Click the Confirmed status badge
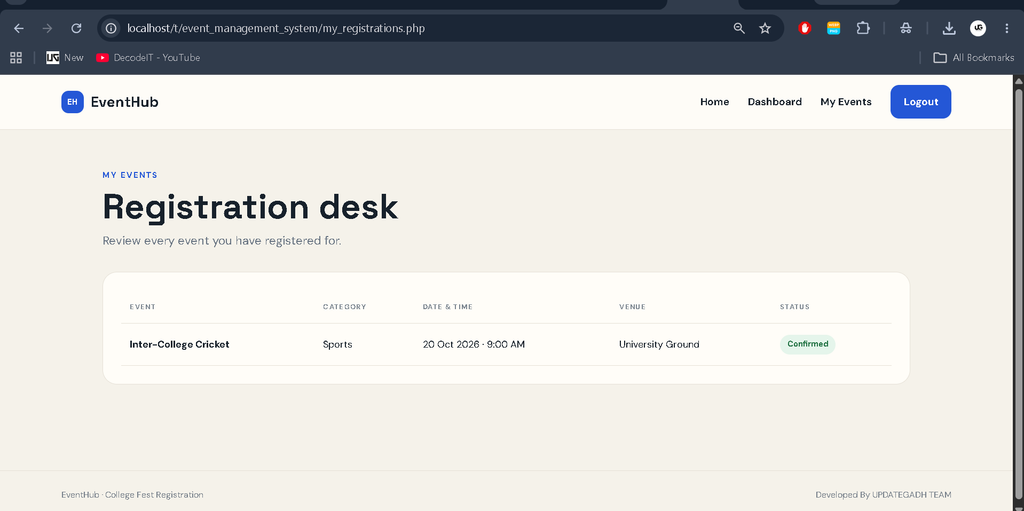This screenshot has width=1024, height=511. point(807,344)
